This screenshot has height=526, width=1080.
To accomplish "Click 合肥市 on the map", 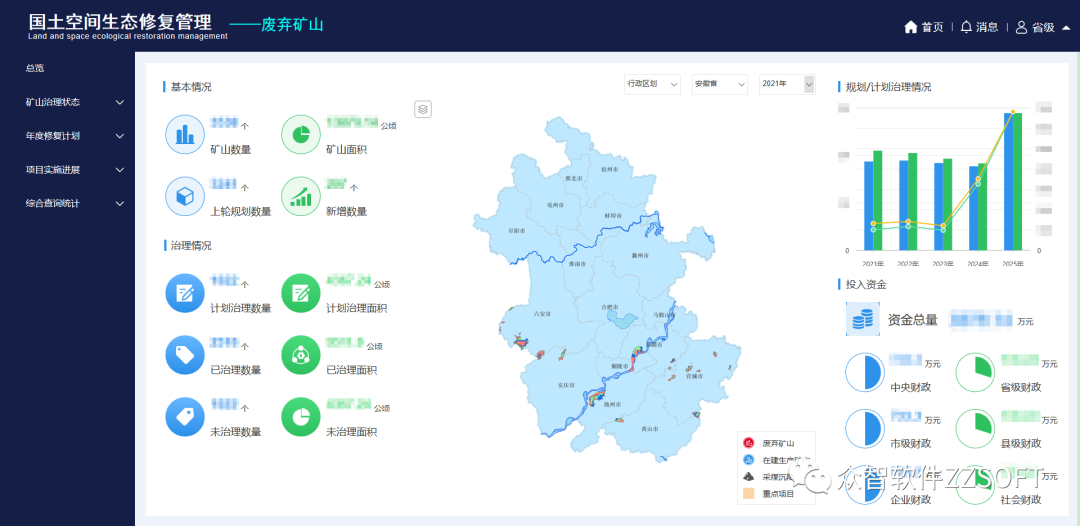I will (x=609, y=307).
